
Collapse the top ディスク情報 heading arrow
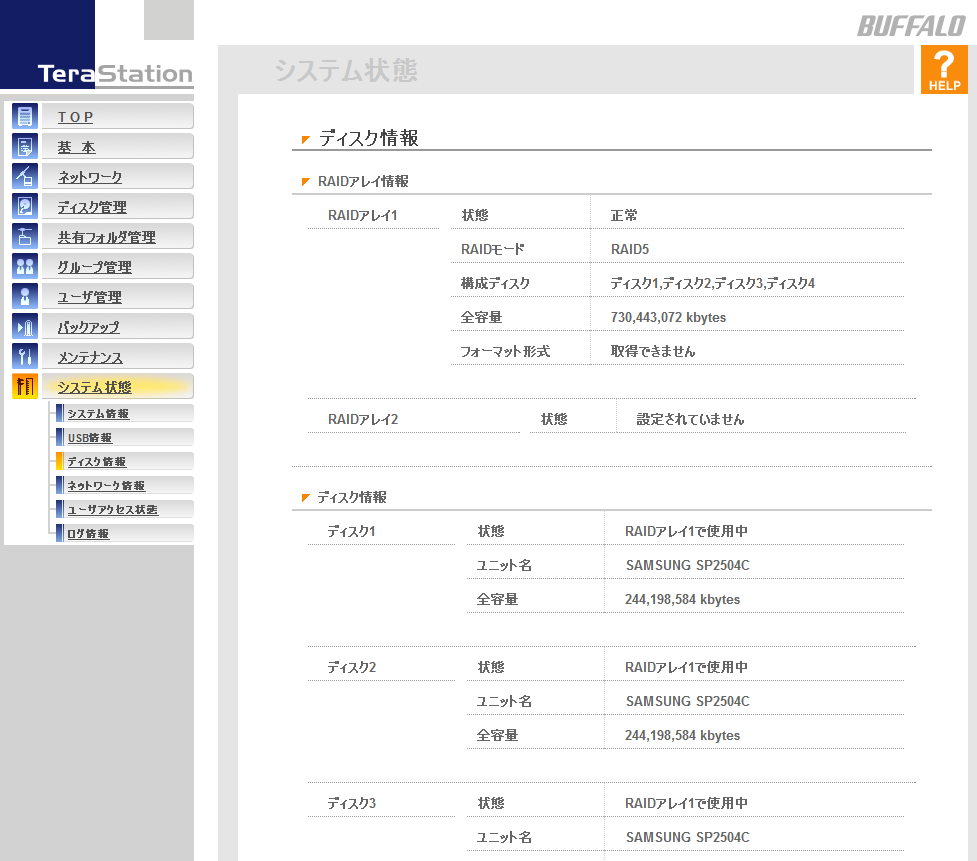303,138
